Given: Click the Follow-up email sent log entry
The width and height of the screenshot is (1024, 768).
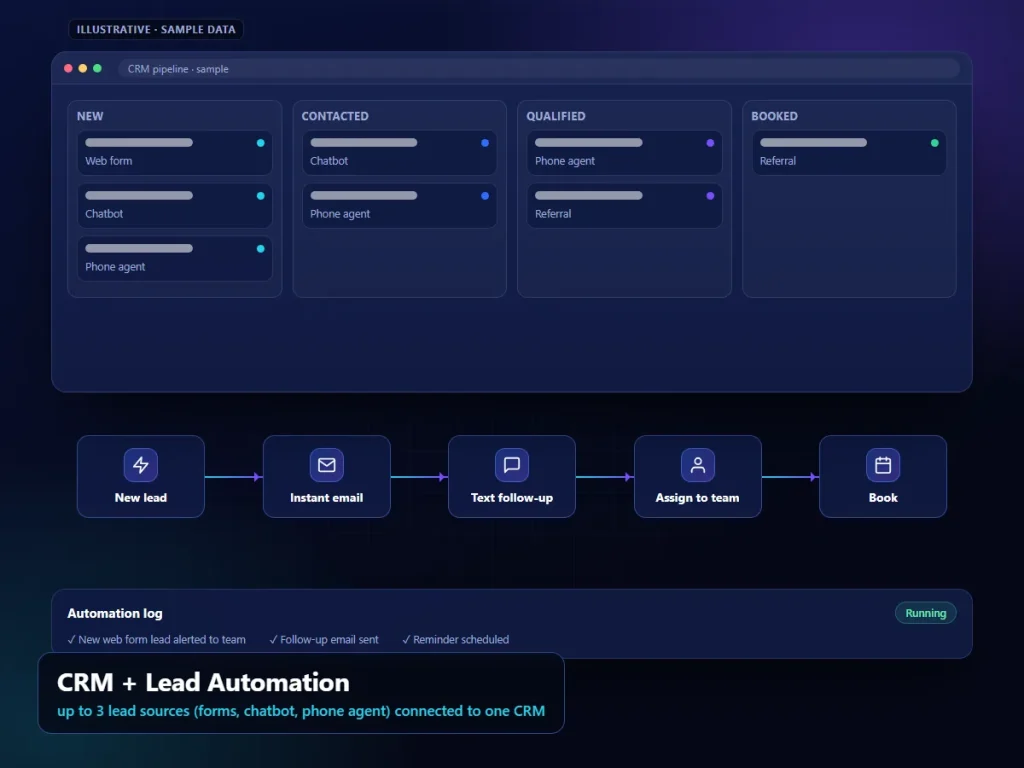Looking at the screenshot, I should point(324,640).
